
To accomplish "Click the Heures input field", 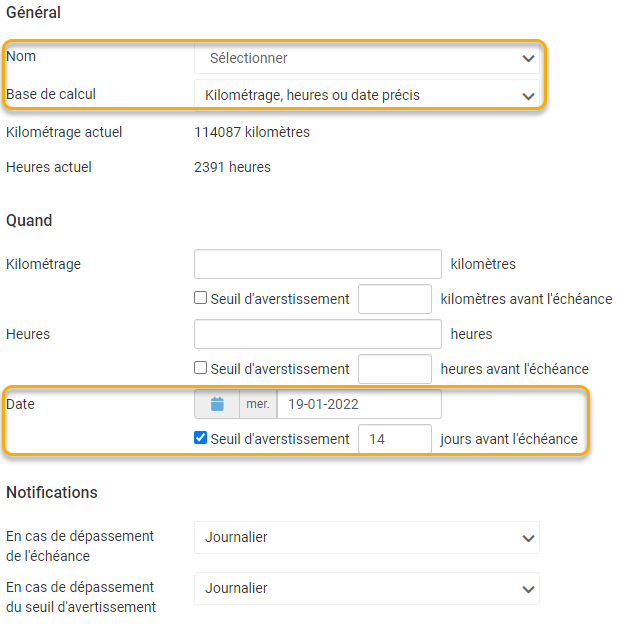I will point(317,334).
